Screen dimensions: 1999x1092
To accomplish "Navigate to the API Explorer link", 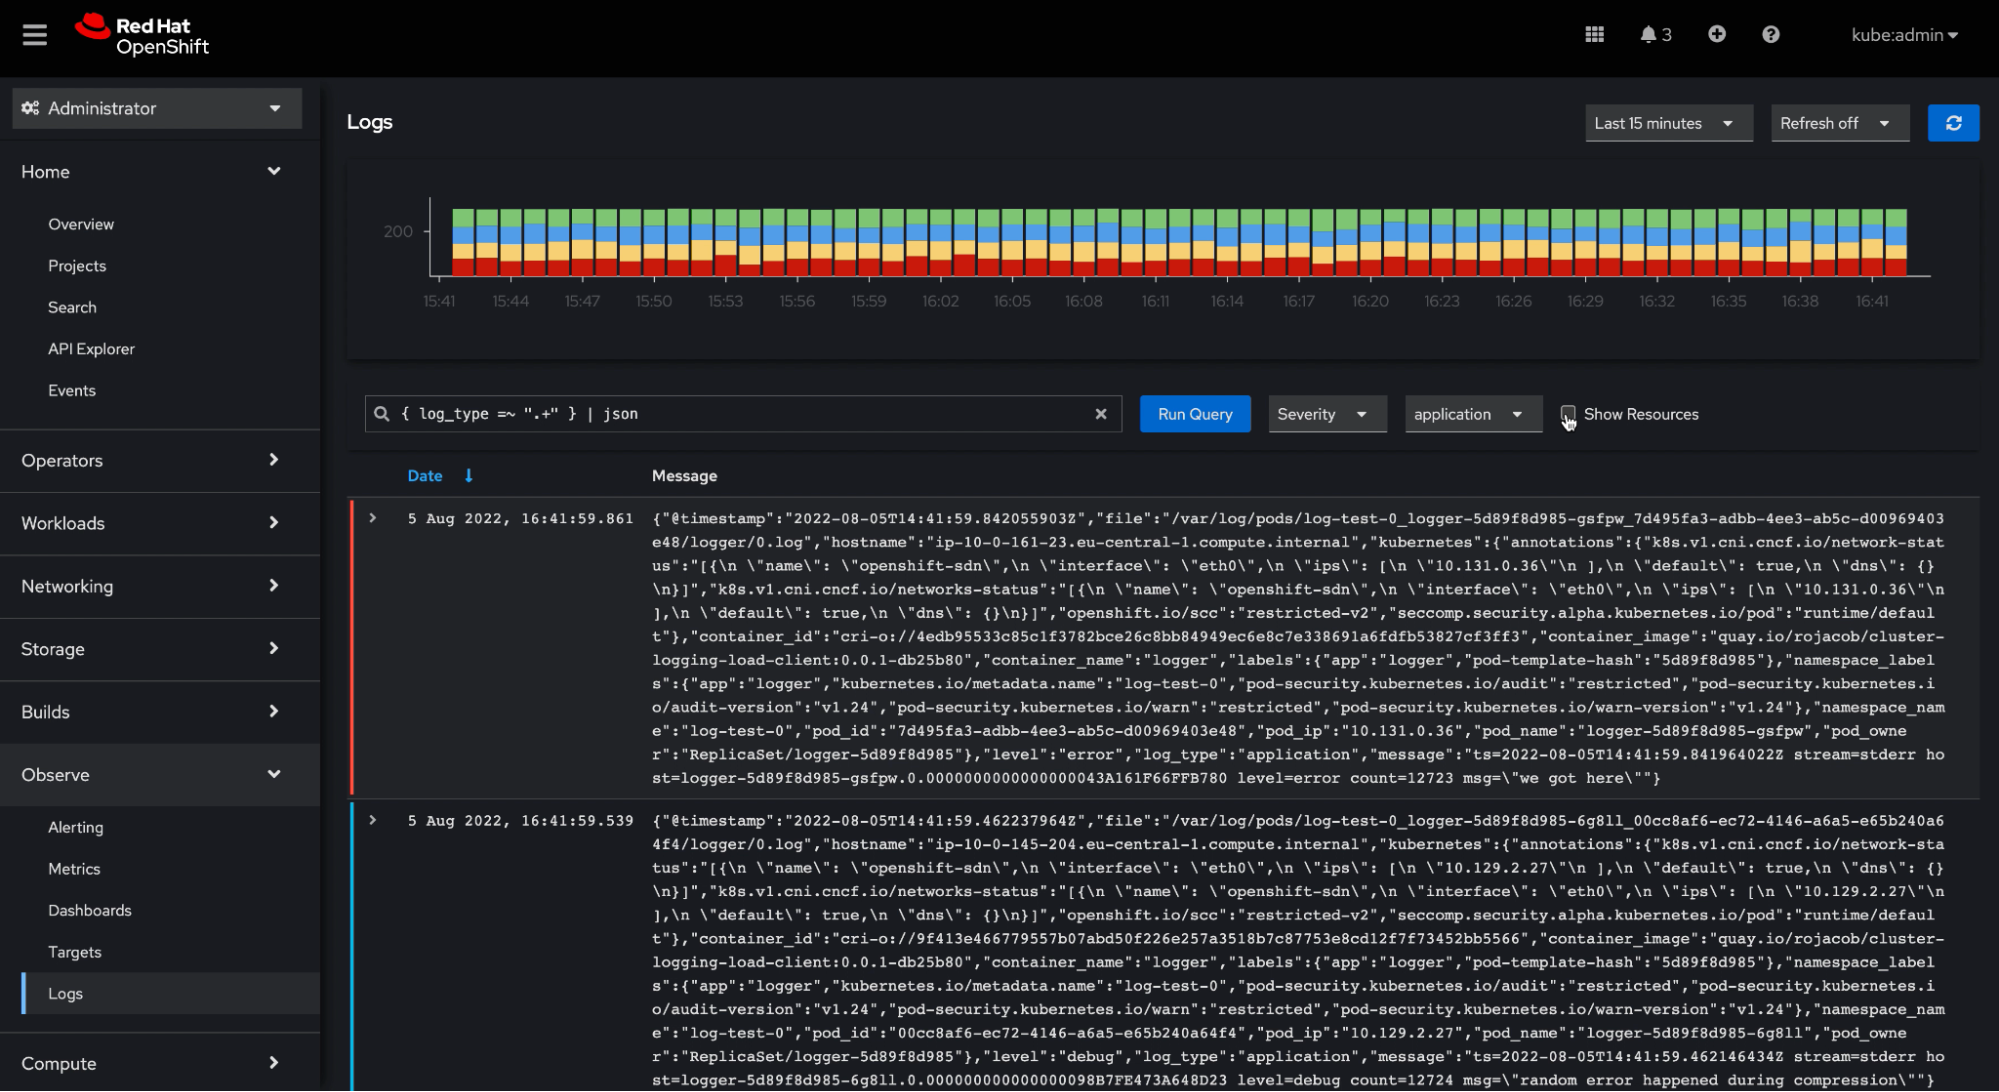I will (91, 348).
